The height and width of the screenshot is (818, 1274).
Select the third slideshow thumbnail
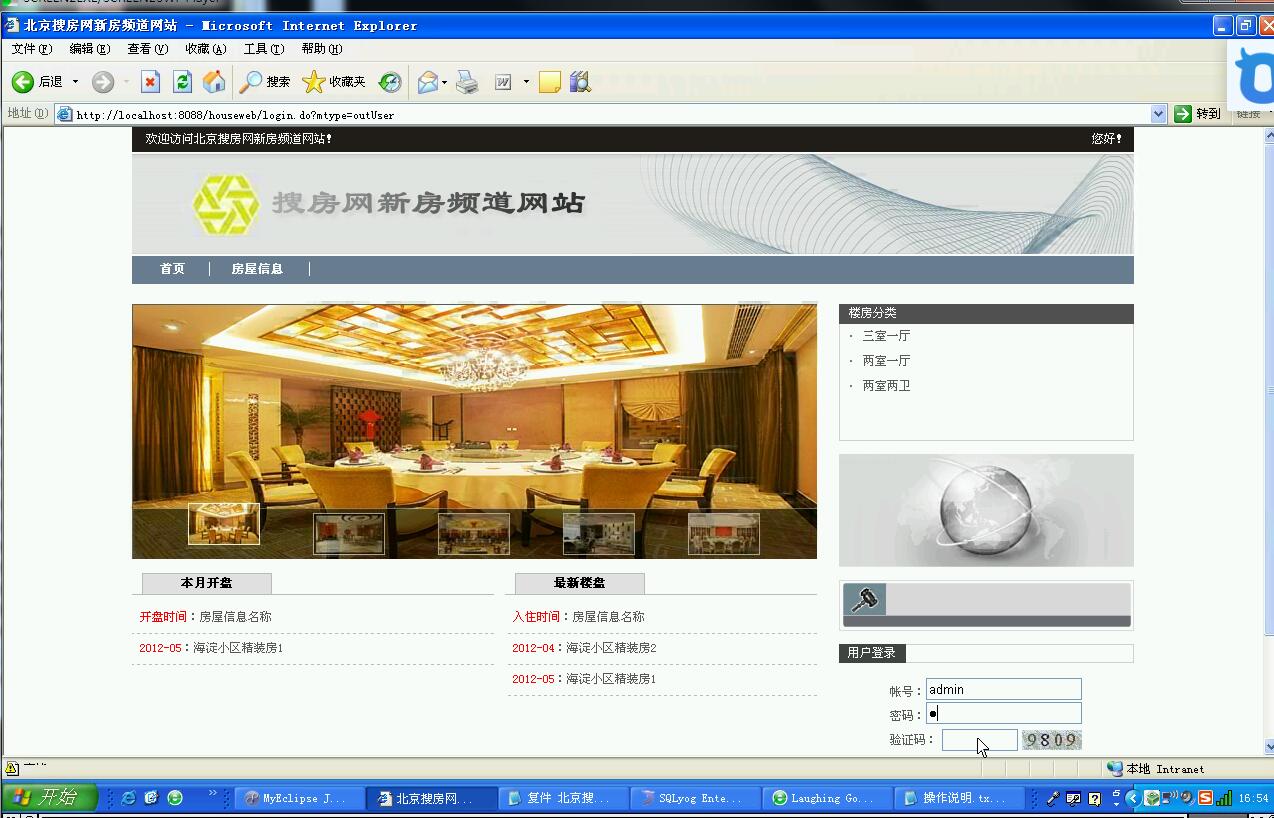474,534
